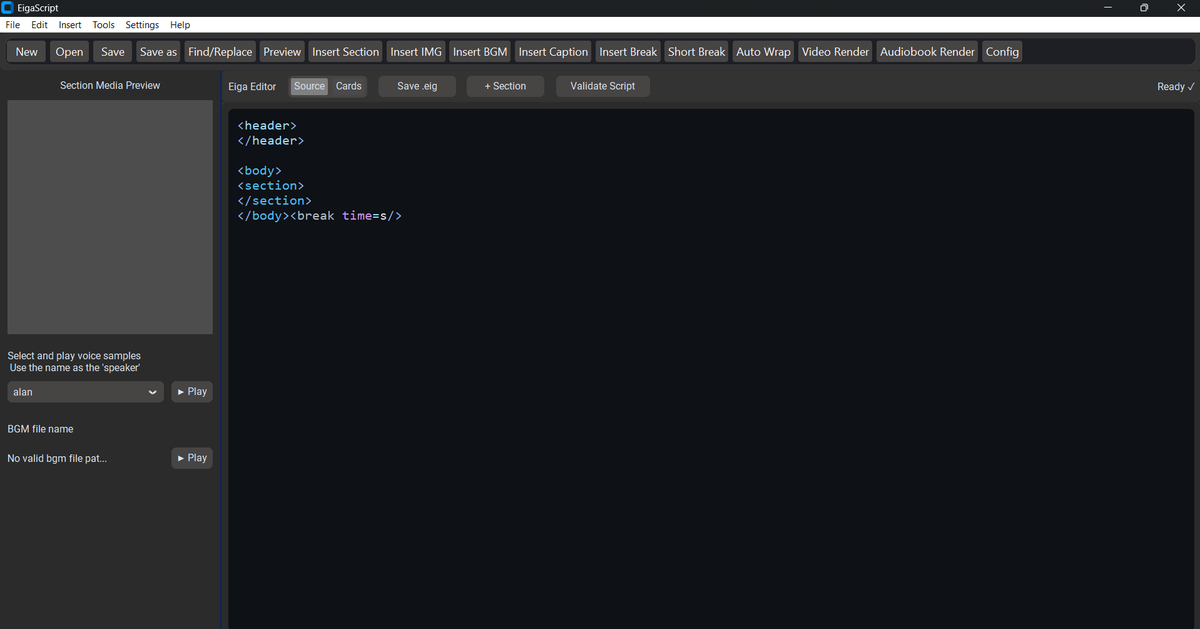The width and height of the screenshot is (1200, 629).
Task: Open the Tools menu
Action: point(103,25)
